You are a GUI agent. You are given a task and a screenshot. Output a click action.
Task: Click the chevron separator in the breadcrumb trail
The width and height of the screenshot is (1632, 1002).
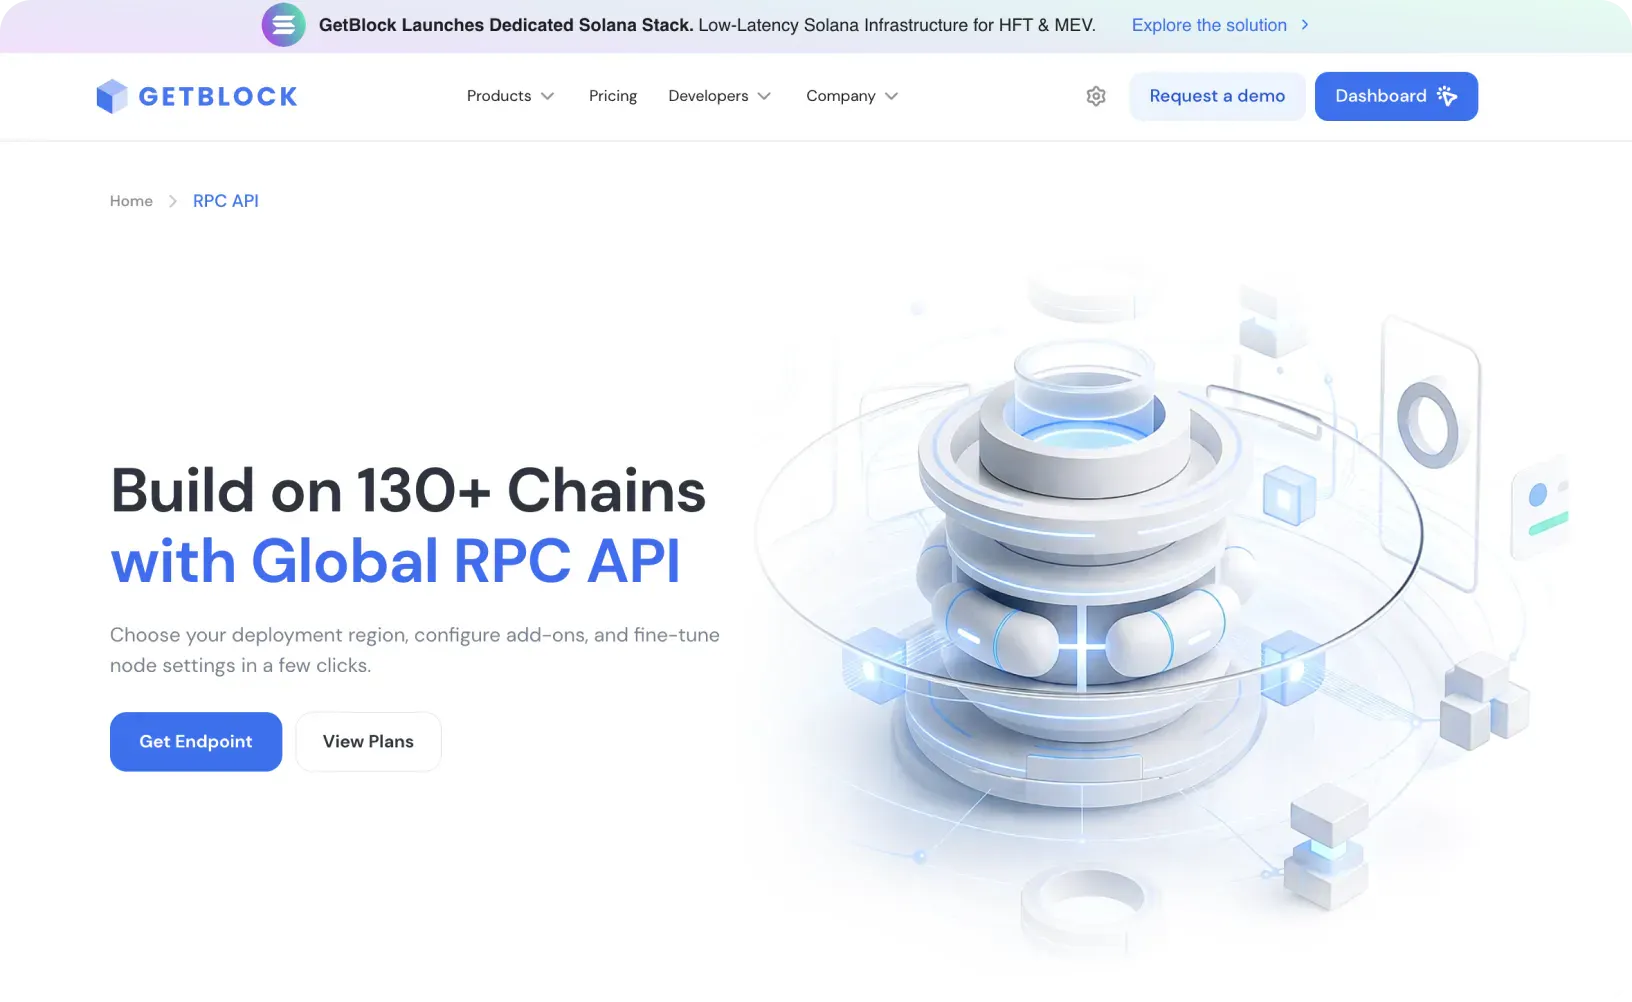[172, 201]
